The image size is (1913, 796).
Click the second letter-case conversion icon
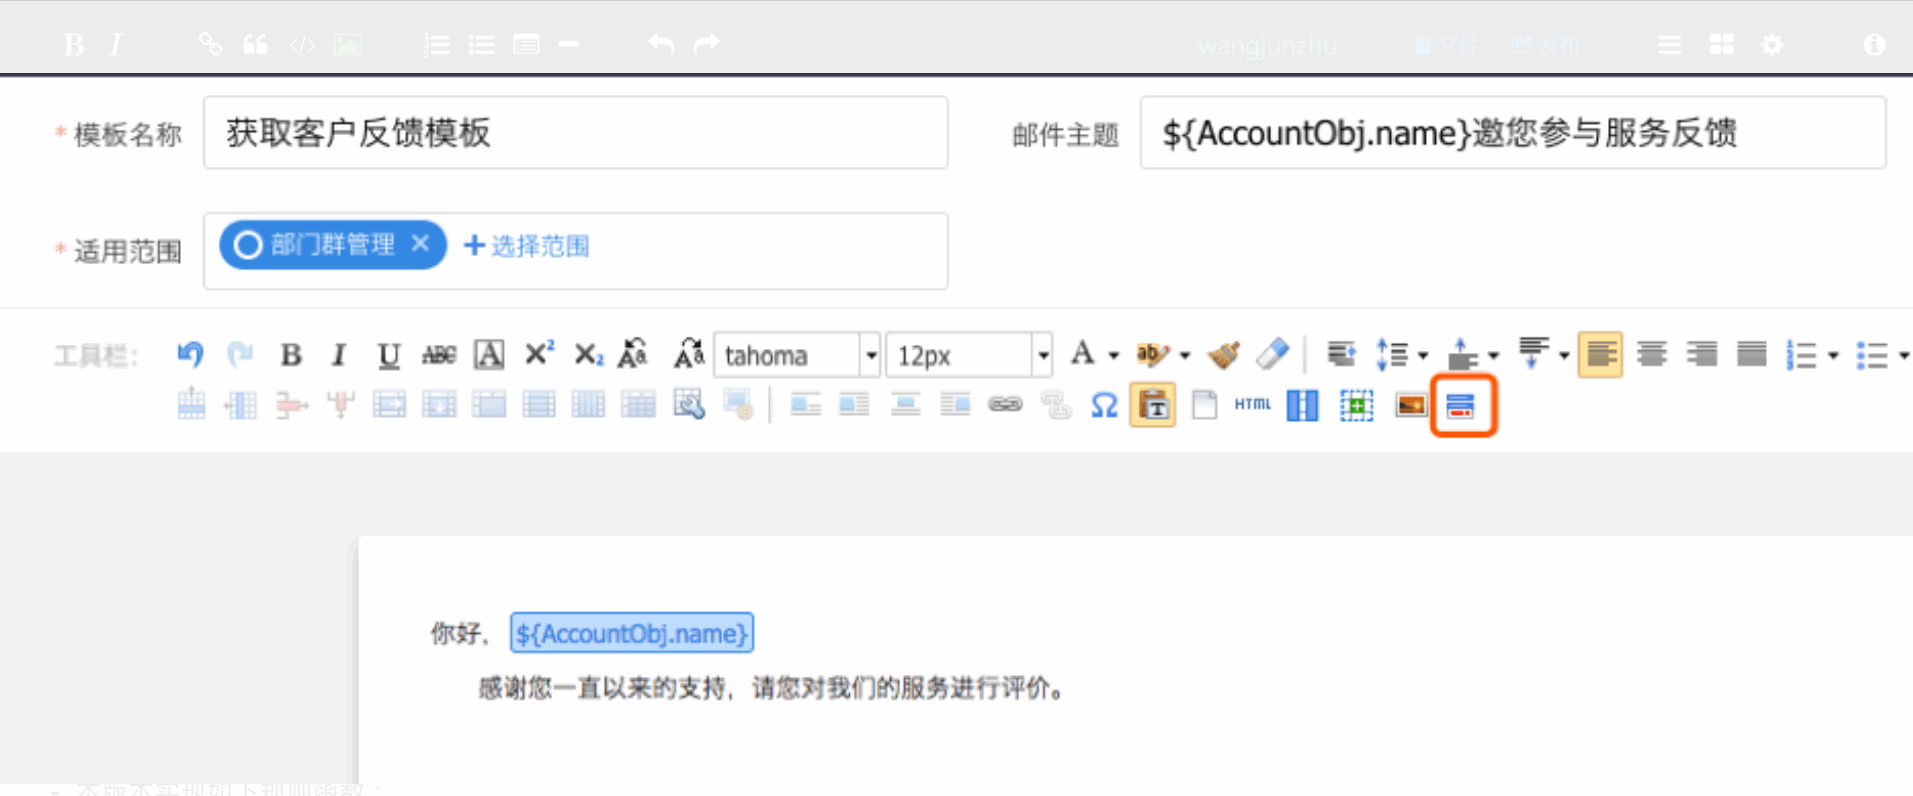(x=689, y=353)
